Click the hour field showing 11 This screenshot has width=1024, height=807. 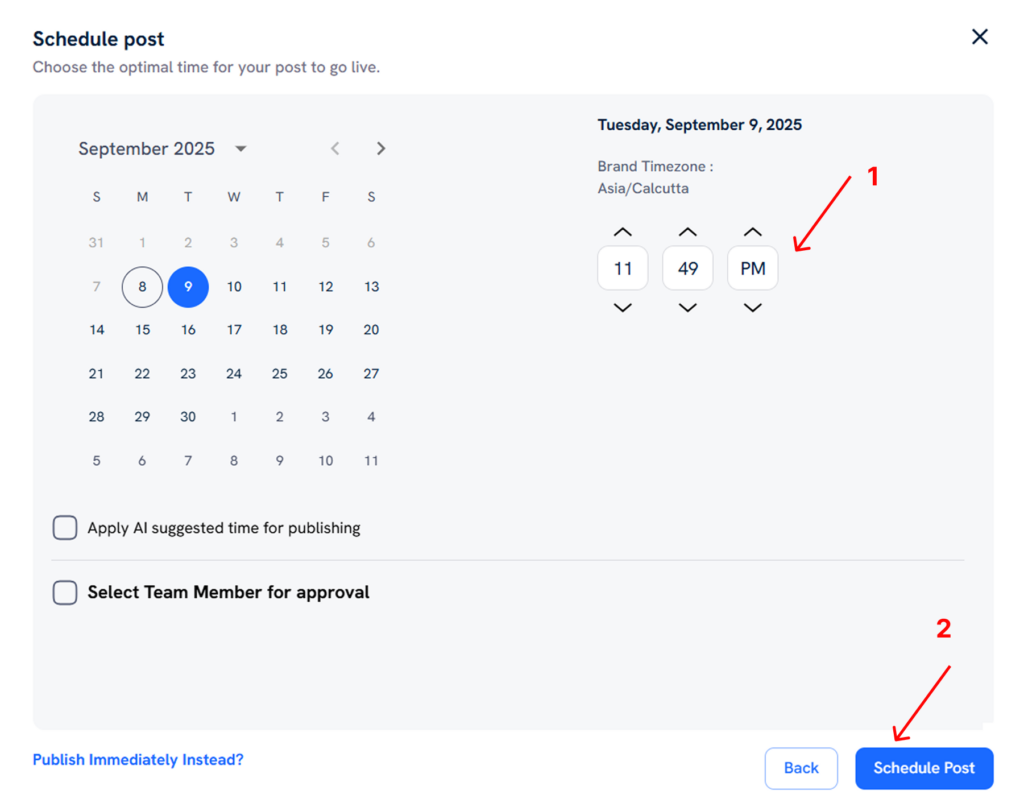coord(622,268)
